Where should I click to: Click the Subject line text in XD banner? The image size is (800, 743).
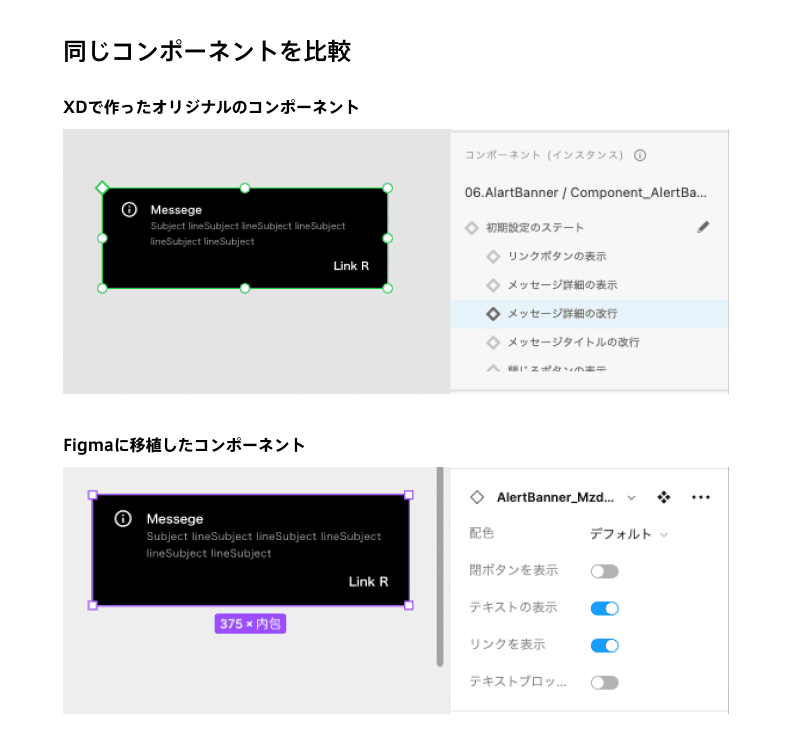click(248, 234)
